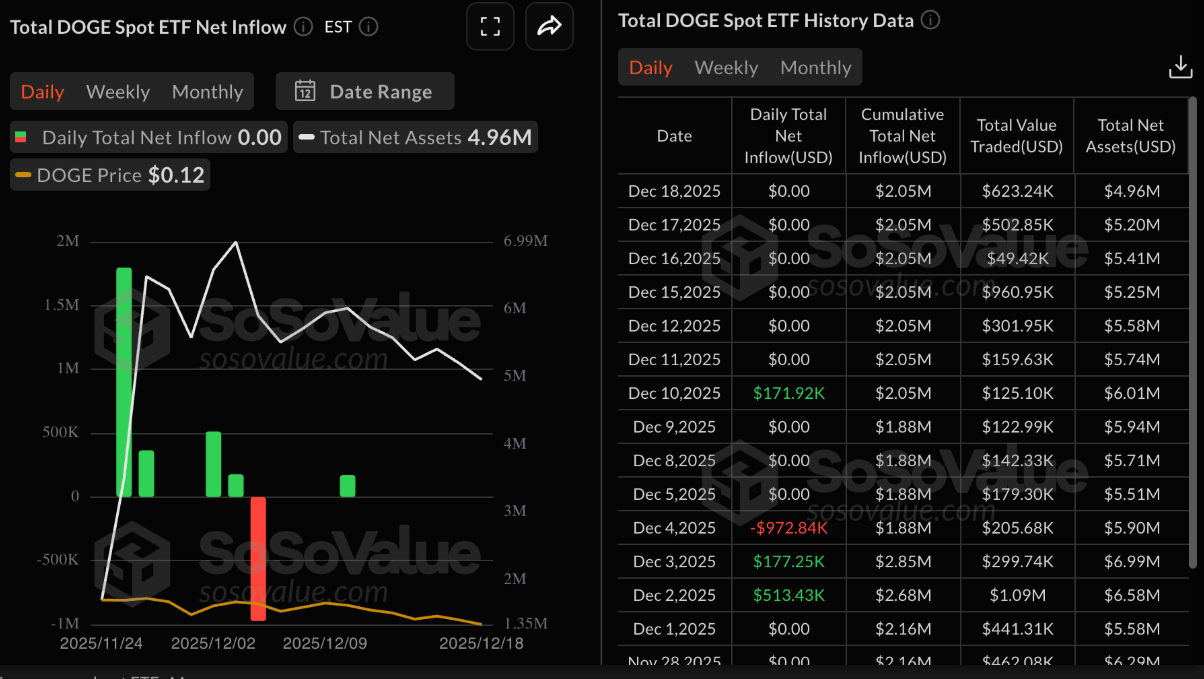Open info tooltip for History Data table
Viewport: 1204px width, 679px height.
tap(930, 19)
